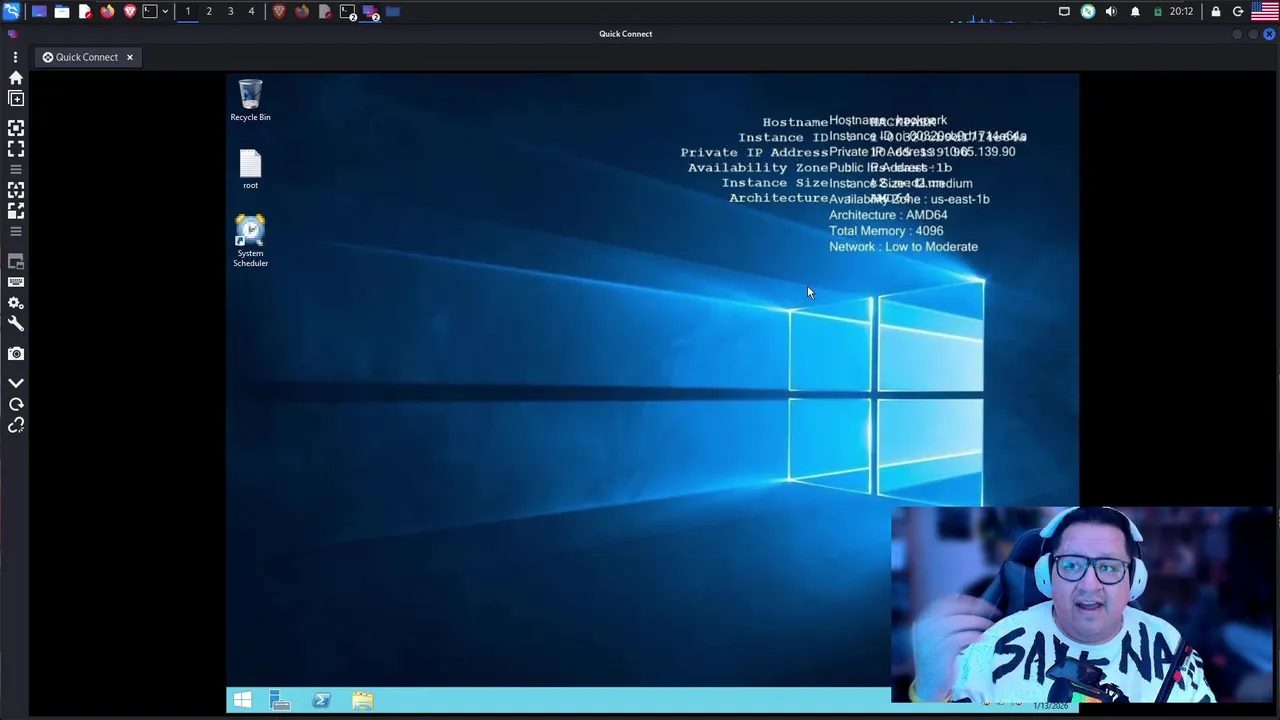Viewport: 1280px width, 720px height.
Task: Click the home icon in Remmina sidebar
Action: [16, 77]
